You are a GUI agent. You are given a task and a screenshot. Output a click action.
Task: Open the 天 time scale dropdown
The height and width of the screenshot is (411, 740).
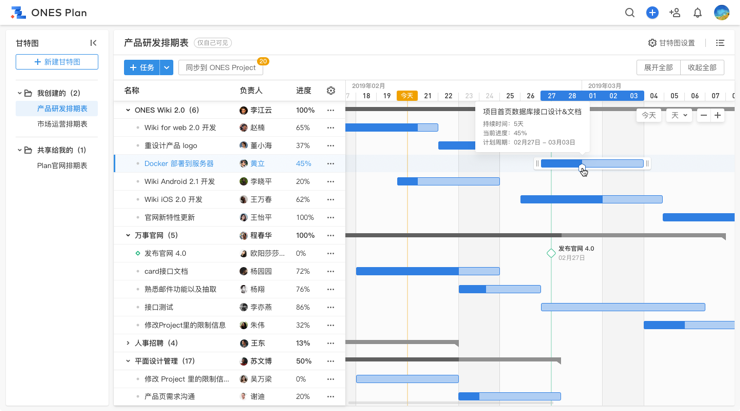click(679, 115)
